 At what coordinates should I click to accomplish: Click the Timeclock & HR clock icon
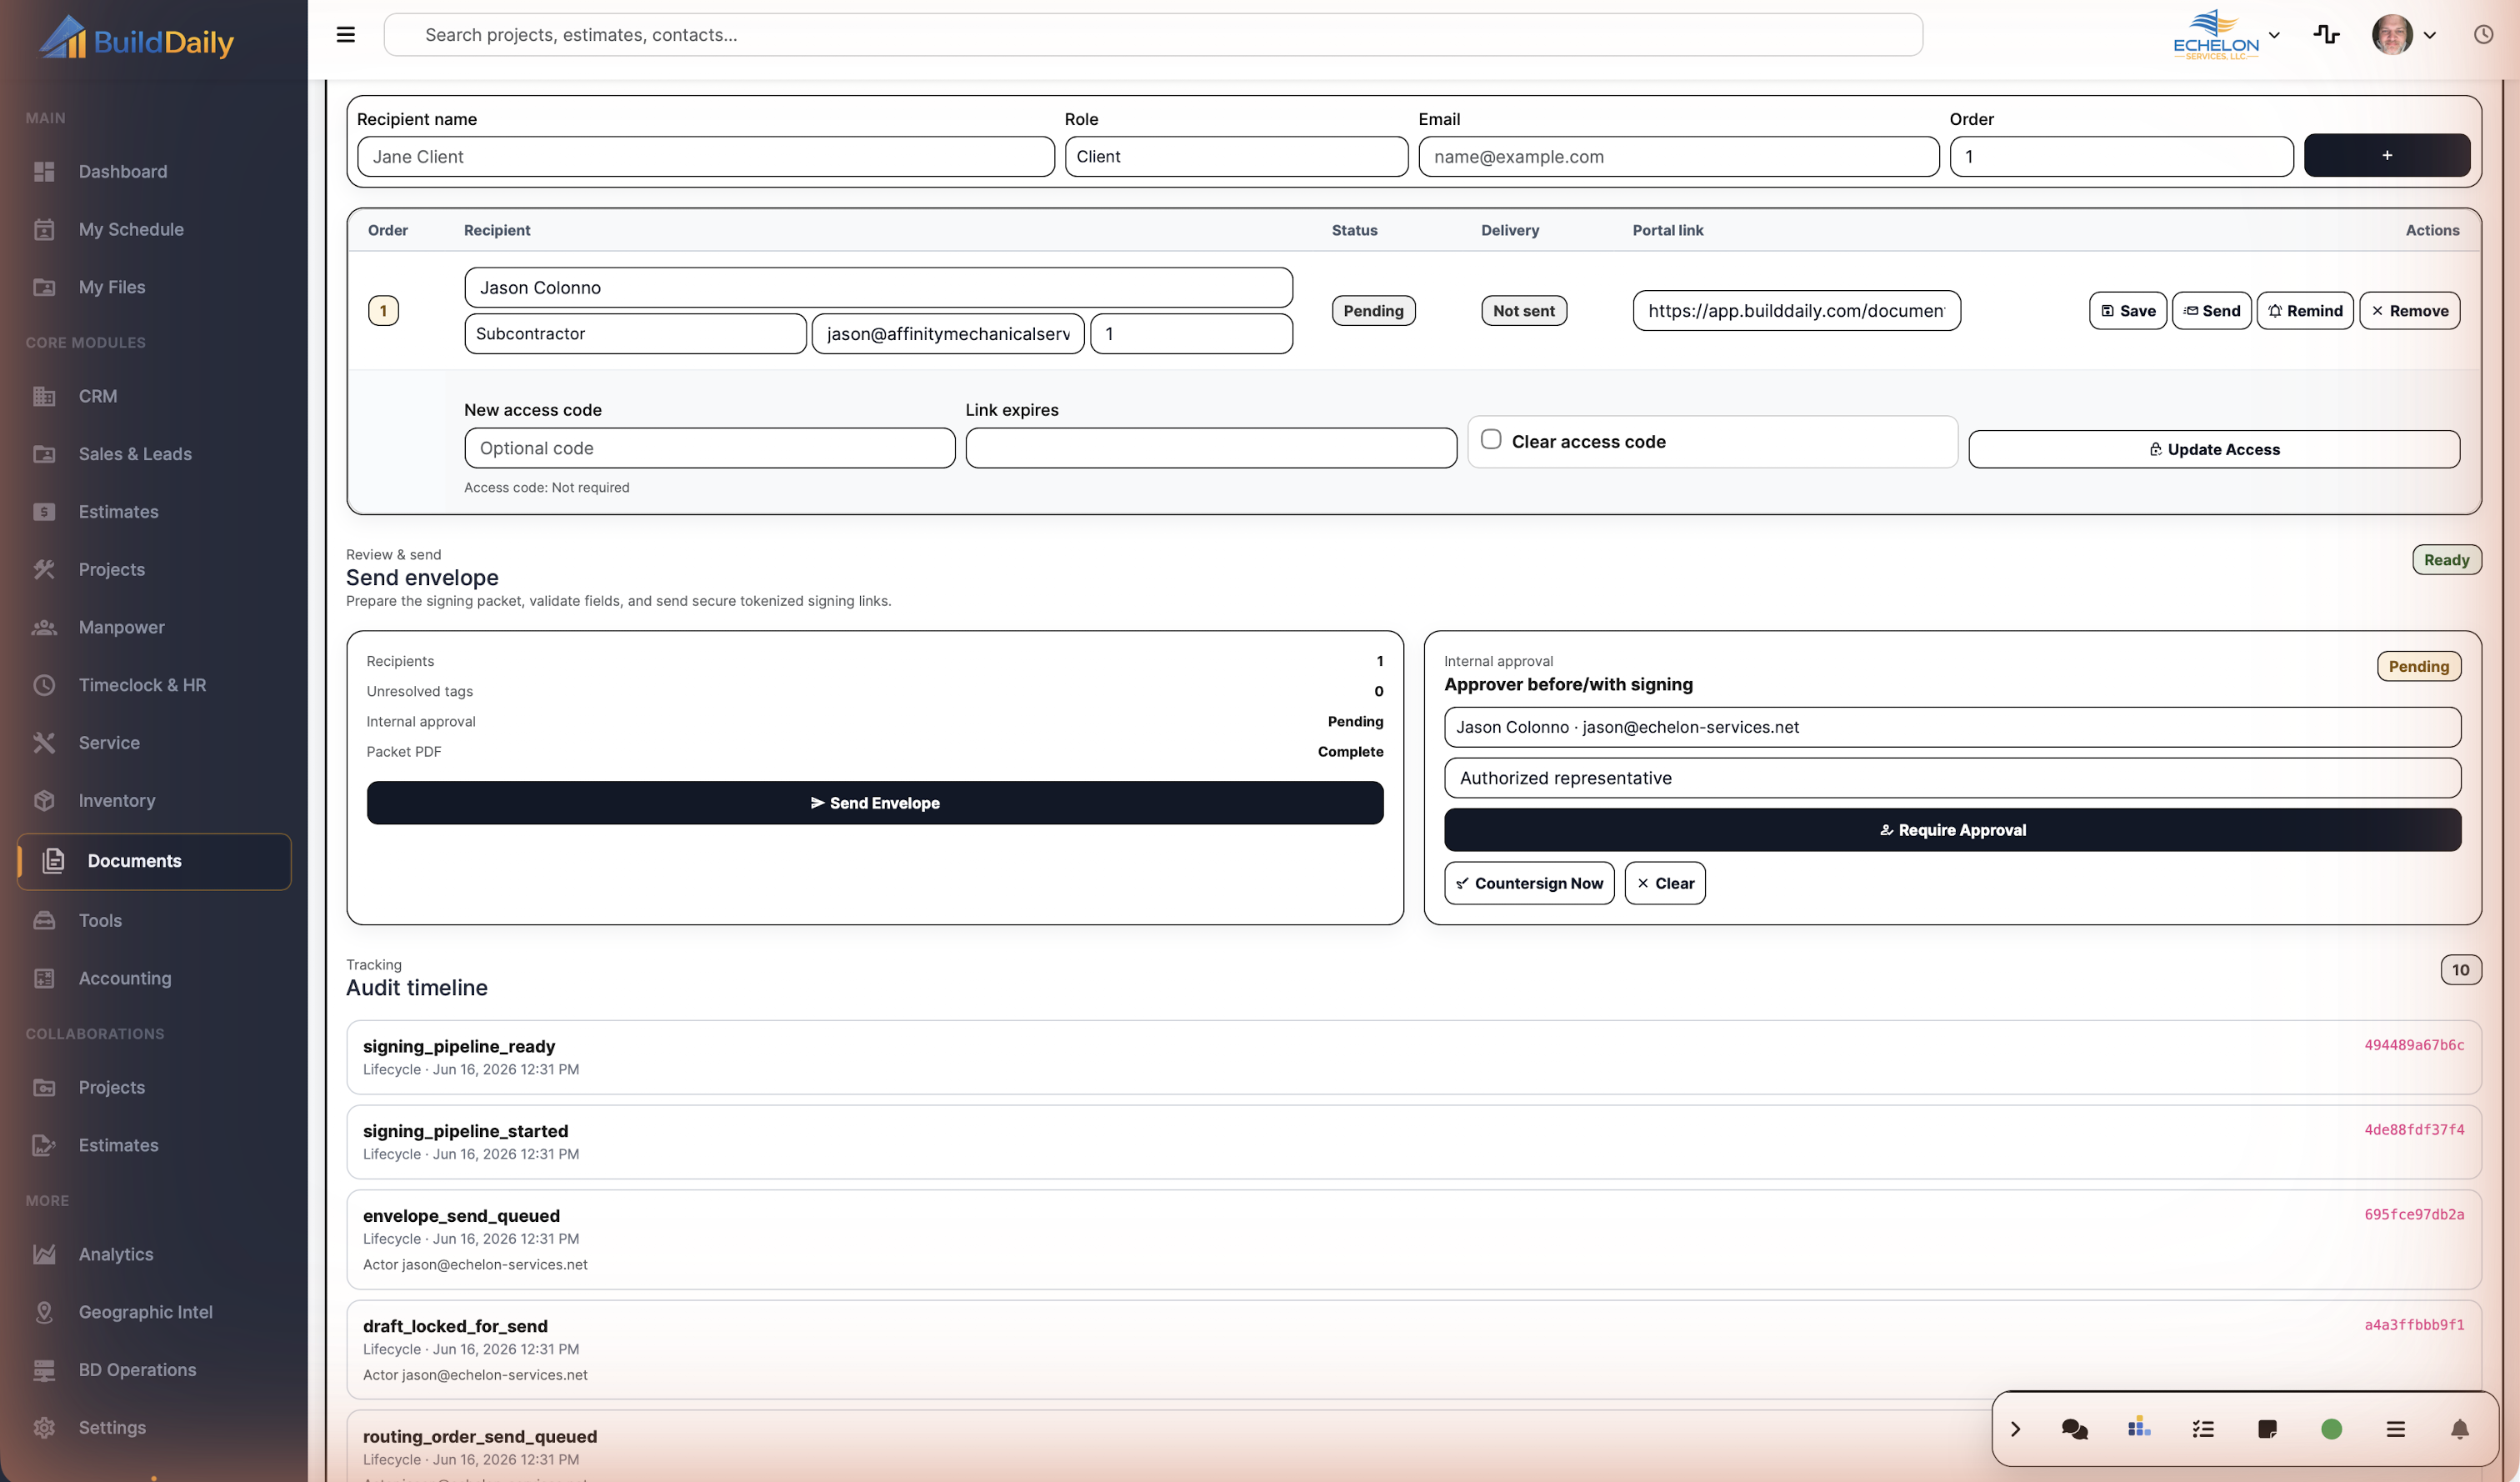(44, 685)
